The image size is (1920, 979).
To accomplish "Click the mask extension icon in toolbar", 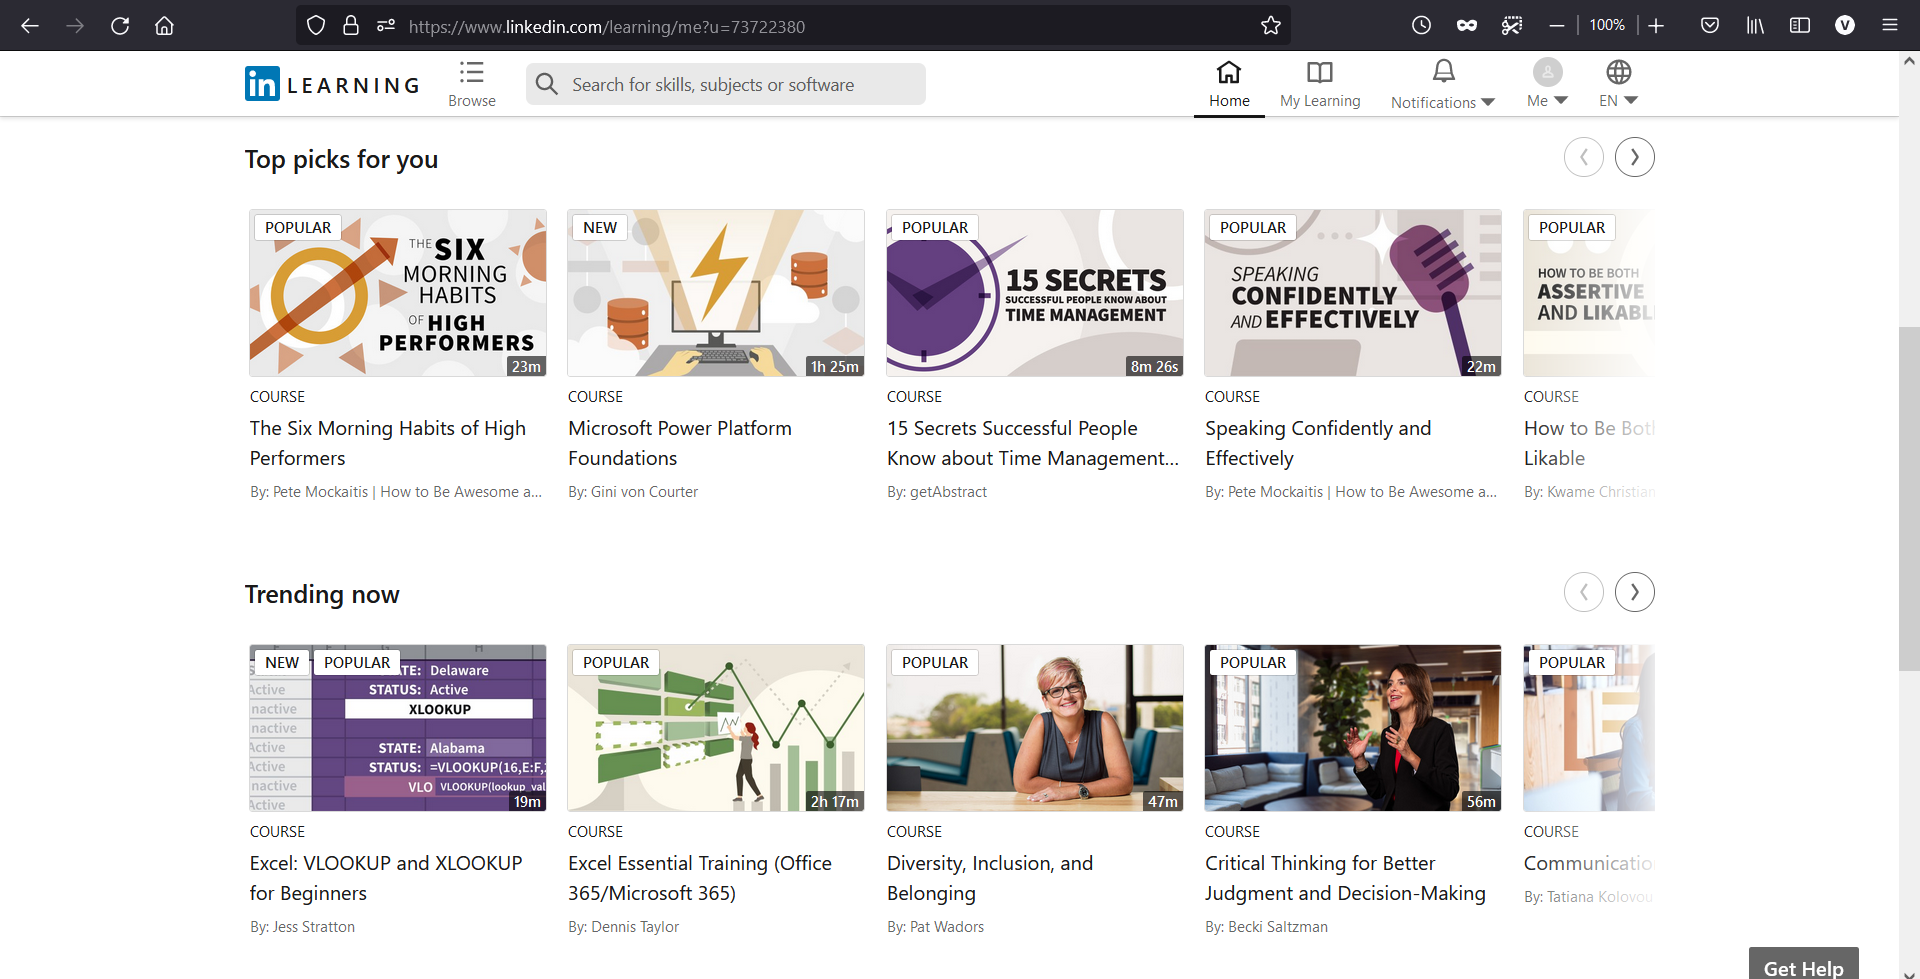I will [1466, 26].
